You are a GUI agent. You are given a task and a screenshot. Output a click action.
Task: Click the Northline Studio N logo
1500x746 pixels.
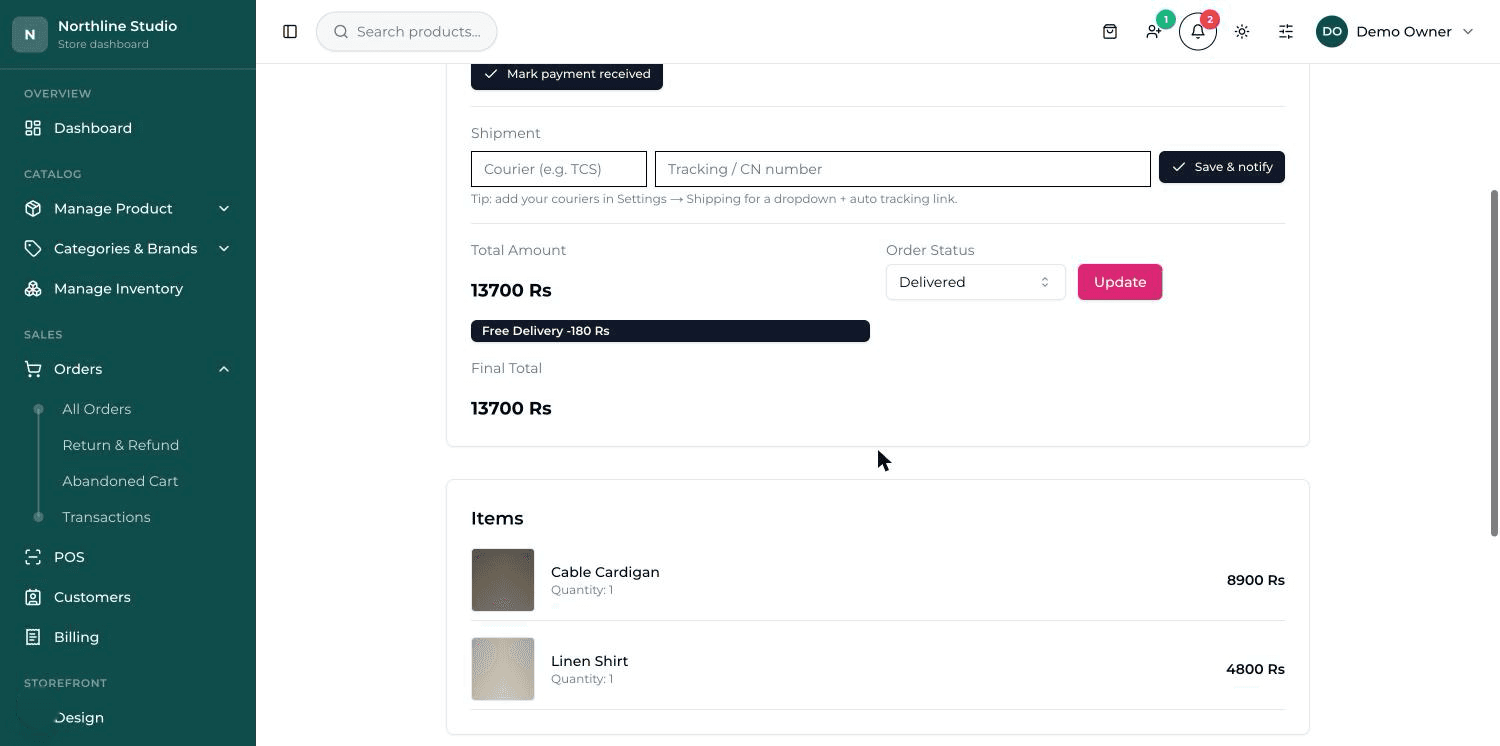pos(30,34)
